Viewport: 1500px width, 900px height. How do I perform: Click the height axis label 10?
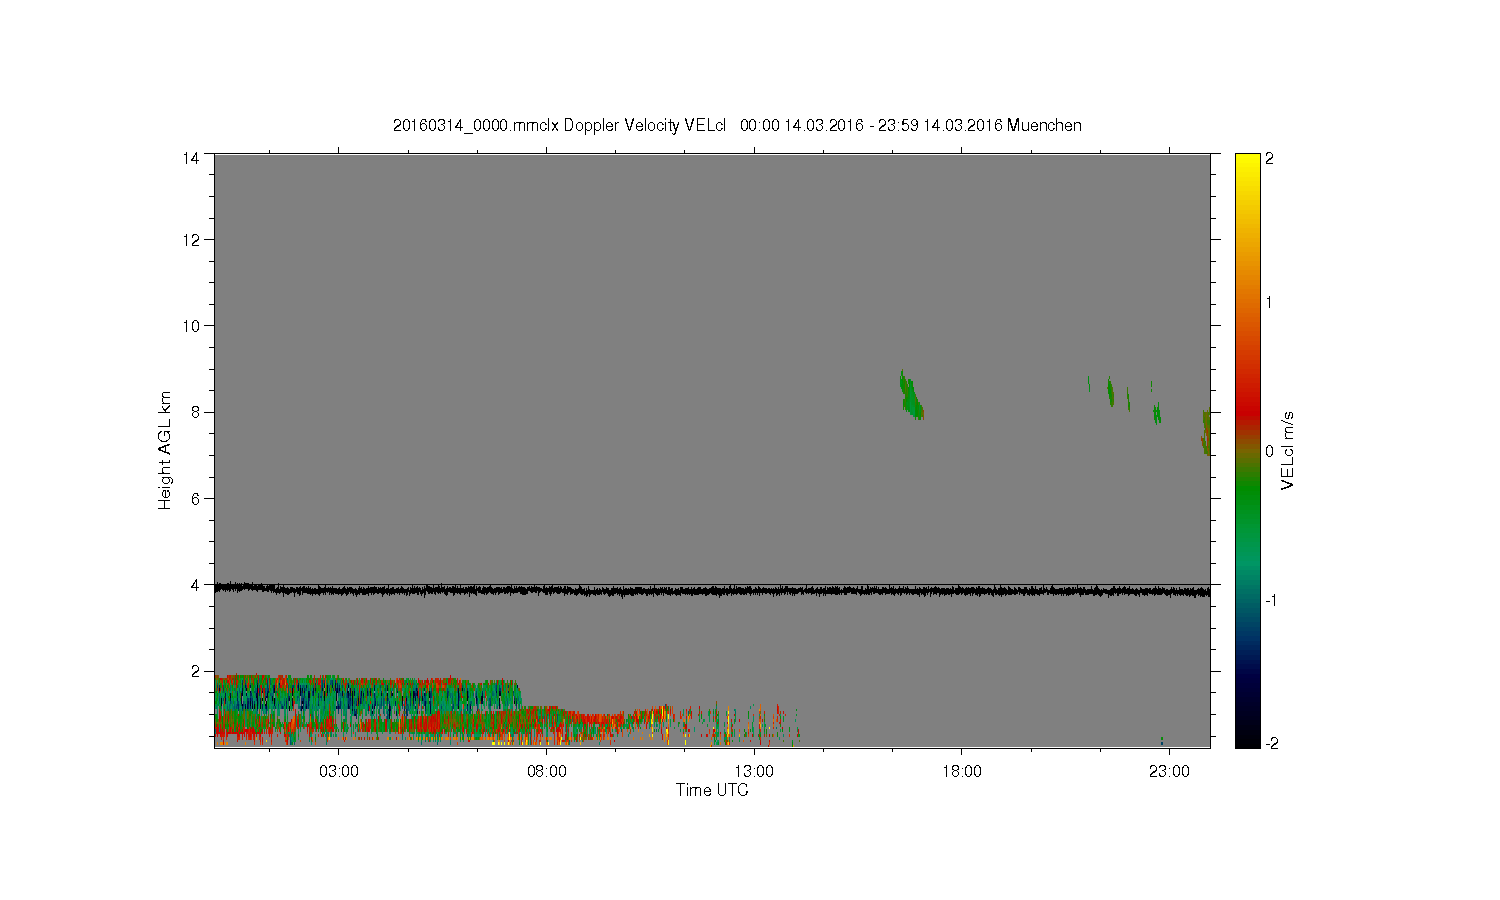coord(191,326)
